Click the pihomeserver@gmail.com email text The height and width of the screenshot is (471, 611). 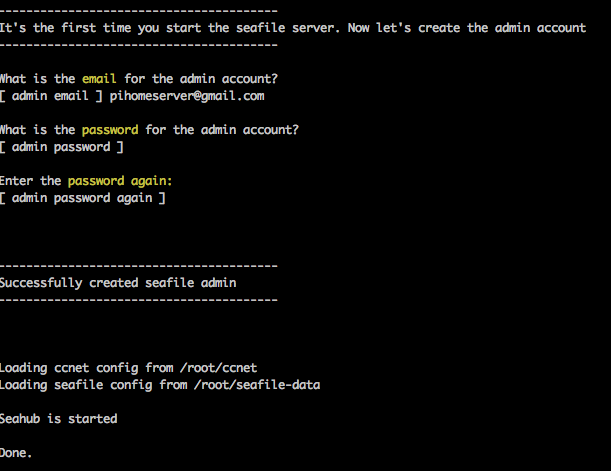(187, 96)
